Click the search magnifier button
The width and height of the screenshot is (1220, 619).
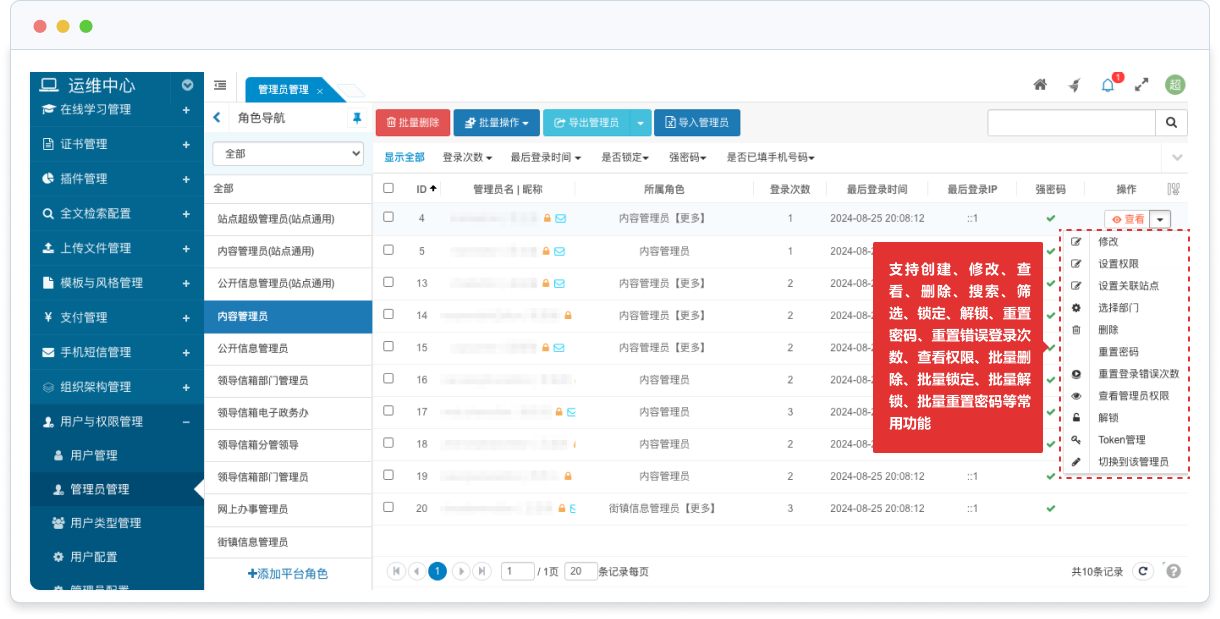coord(1171,123)
